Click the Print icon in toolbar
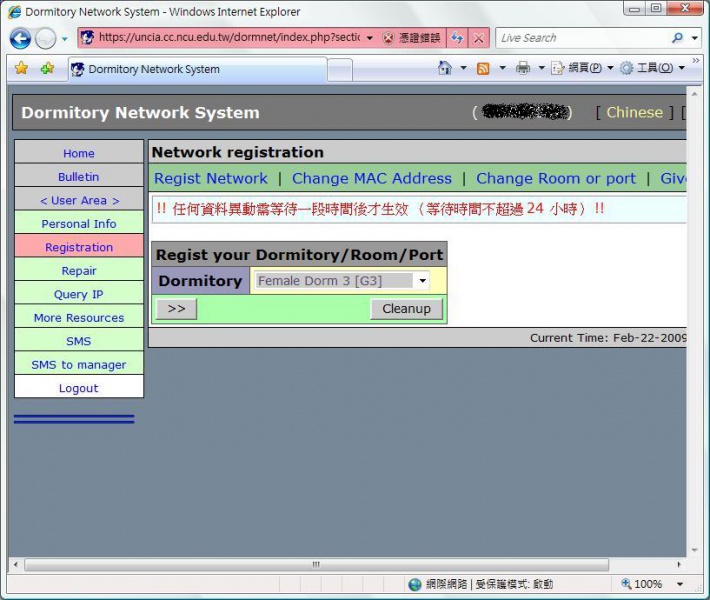This screenshot has height=600, width=710. (x=522, y=68)
